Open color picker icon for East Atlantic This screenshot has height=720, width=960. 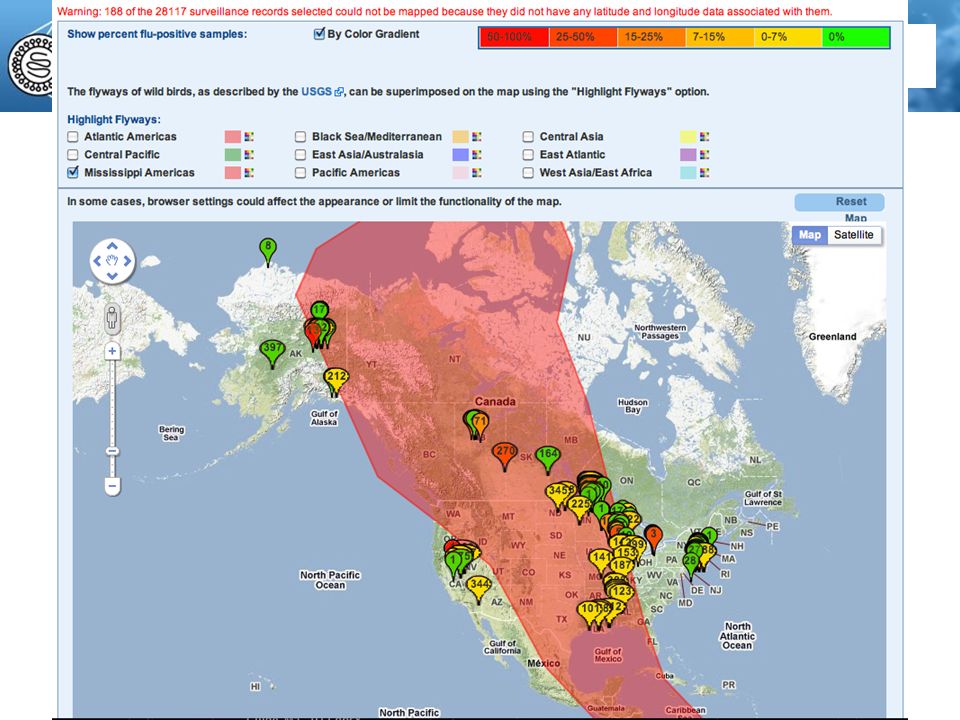coord(704,154)
